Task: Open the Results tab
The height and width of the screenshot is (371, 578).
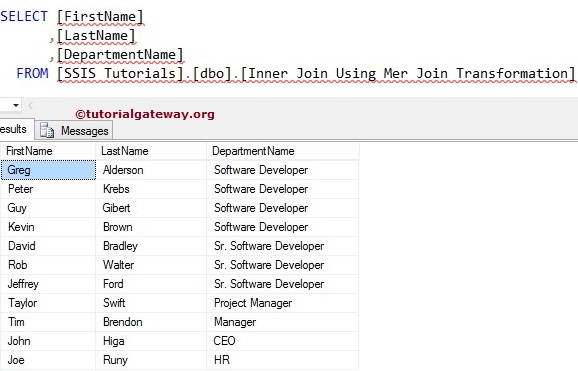Action: (16, 129)
